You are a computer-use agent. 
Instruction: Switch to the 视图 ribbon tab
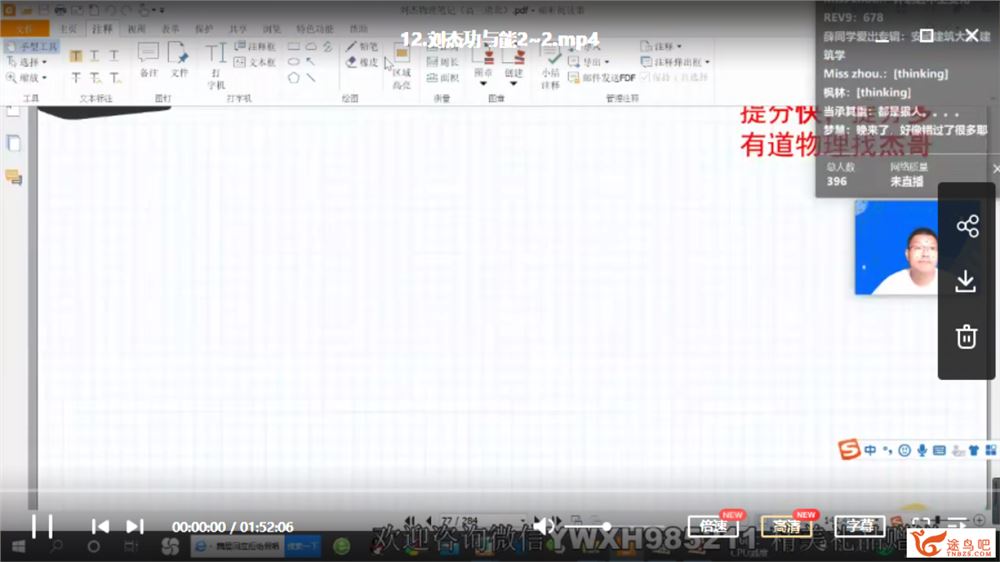point(136,29)
